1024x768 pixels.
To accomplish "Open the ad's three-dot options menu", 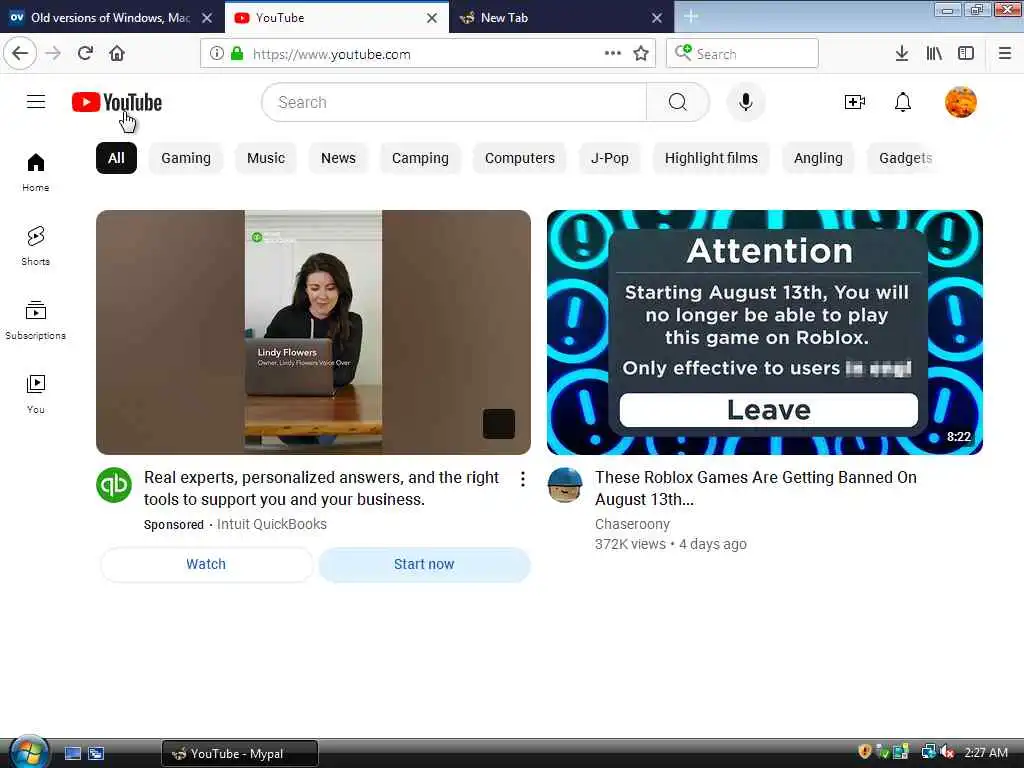I will click(x=522, y=479).
